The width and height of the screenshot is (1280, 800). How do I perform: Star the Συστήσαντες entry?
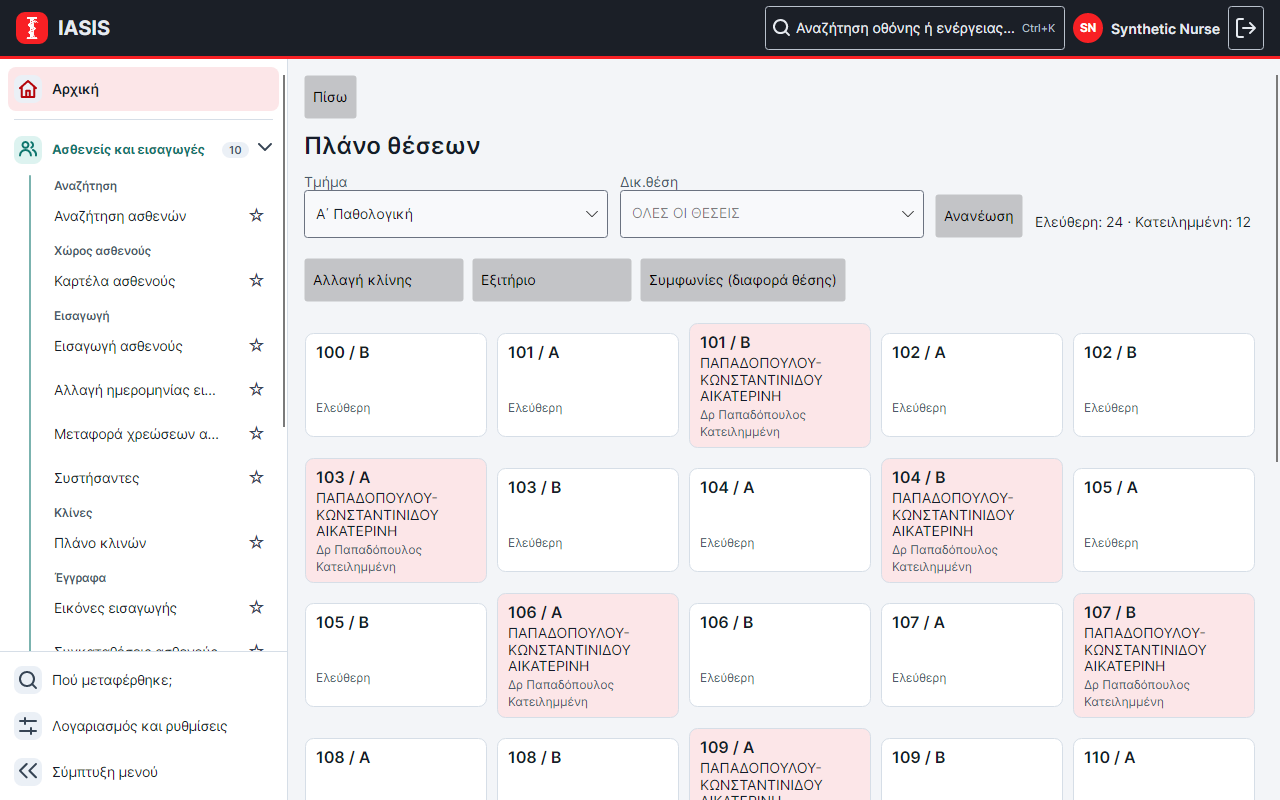256,477
